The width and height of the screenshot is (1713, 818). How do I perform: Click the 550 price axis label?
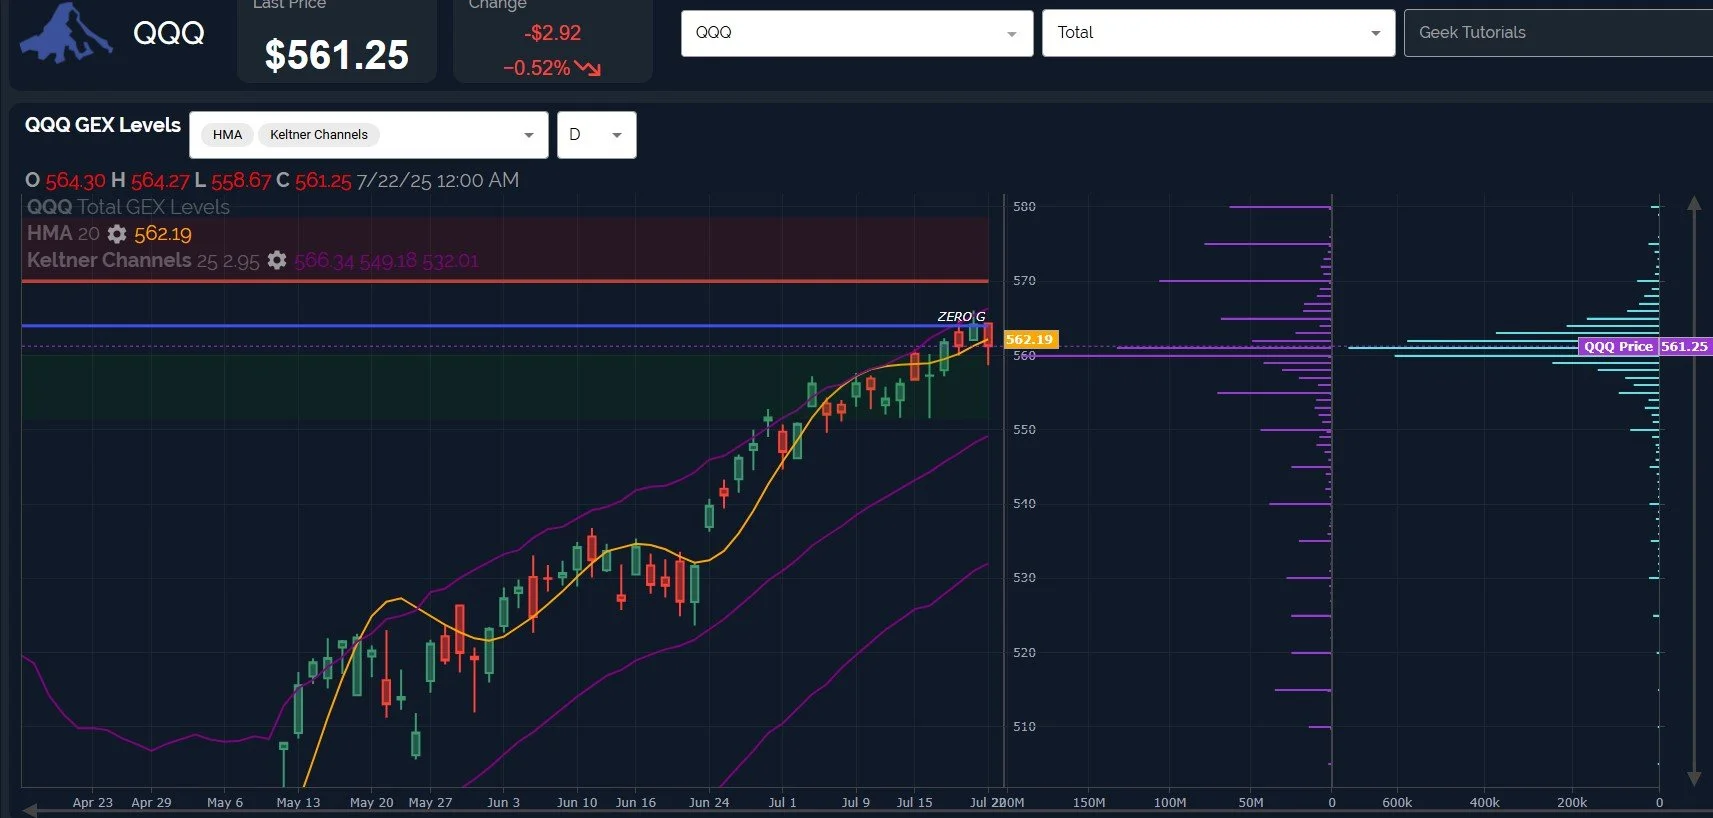tap(1024, 430)
